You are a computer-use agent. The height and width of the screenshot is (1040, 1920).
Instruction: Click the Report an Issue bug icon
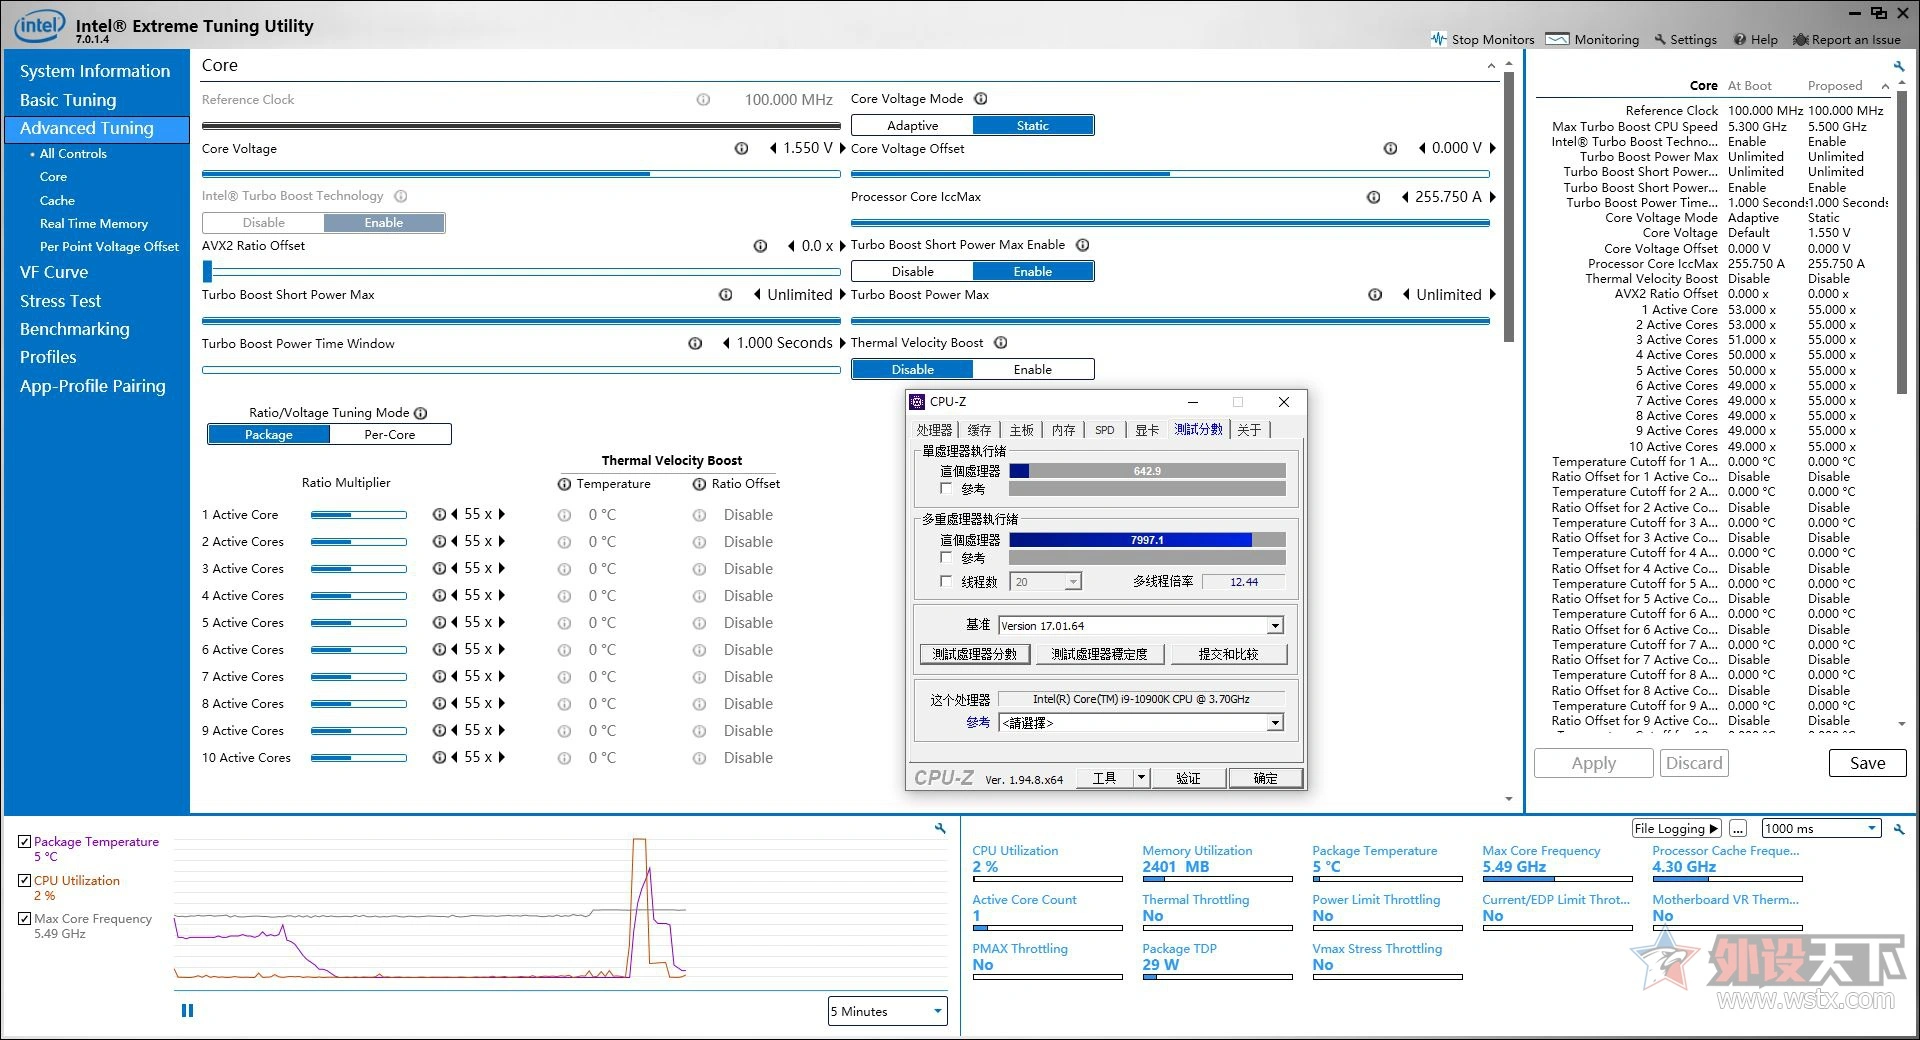1800,39
